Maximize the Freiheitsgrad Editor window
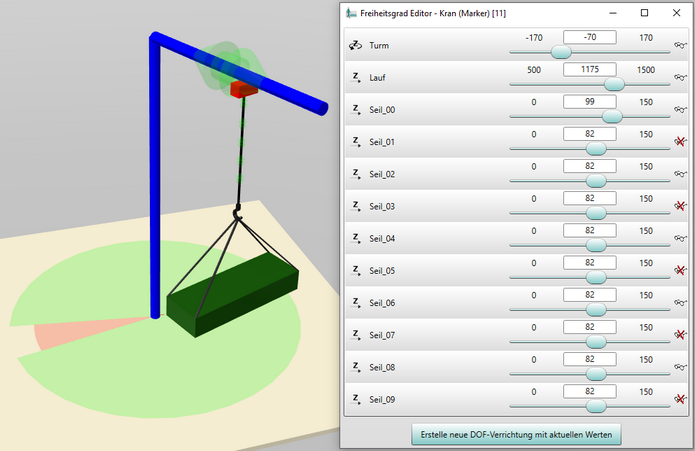The height and width of the screenshot is (451, 695). (644, 13)
